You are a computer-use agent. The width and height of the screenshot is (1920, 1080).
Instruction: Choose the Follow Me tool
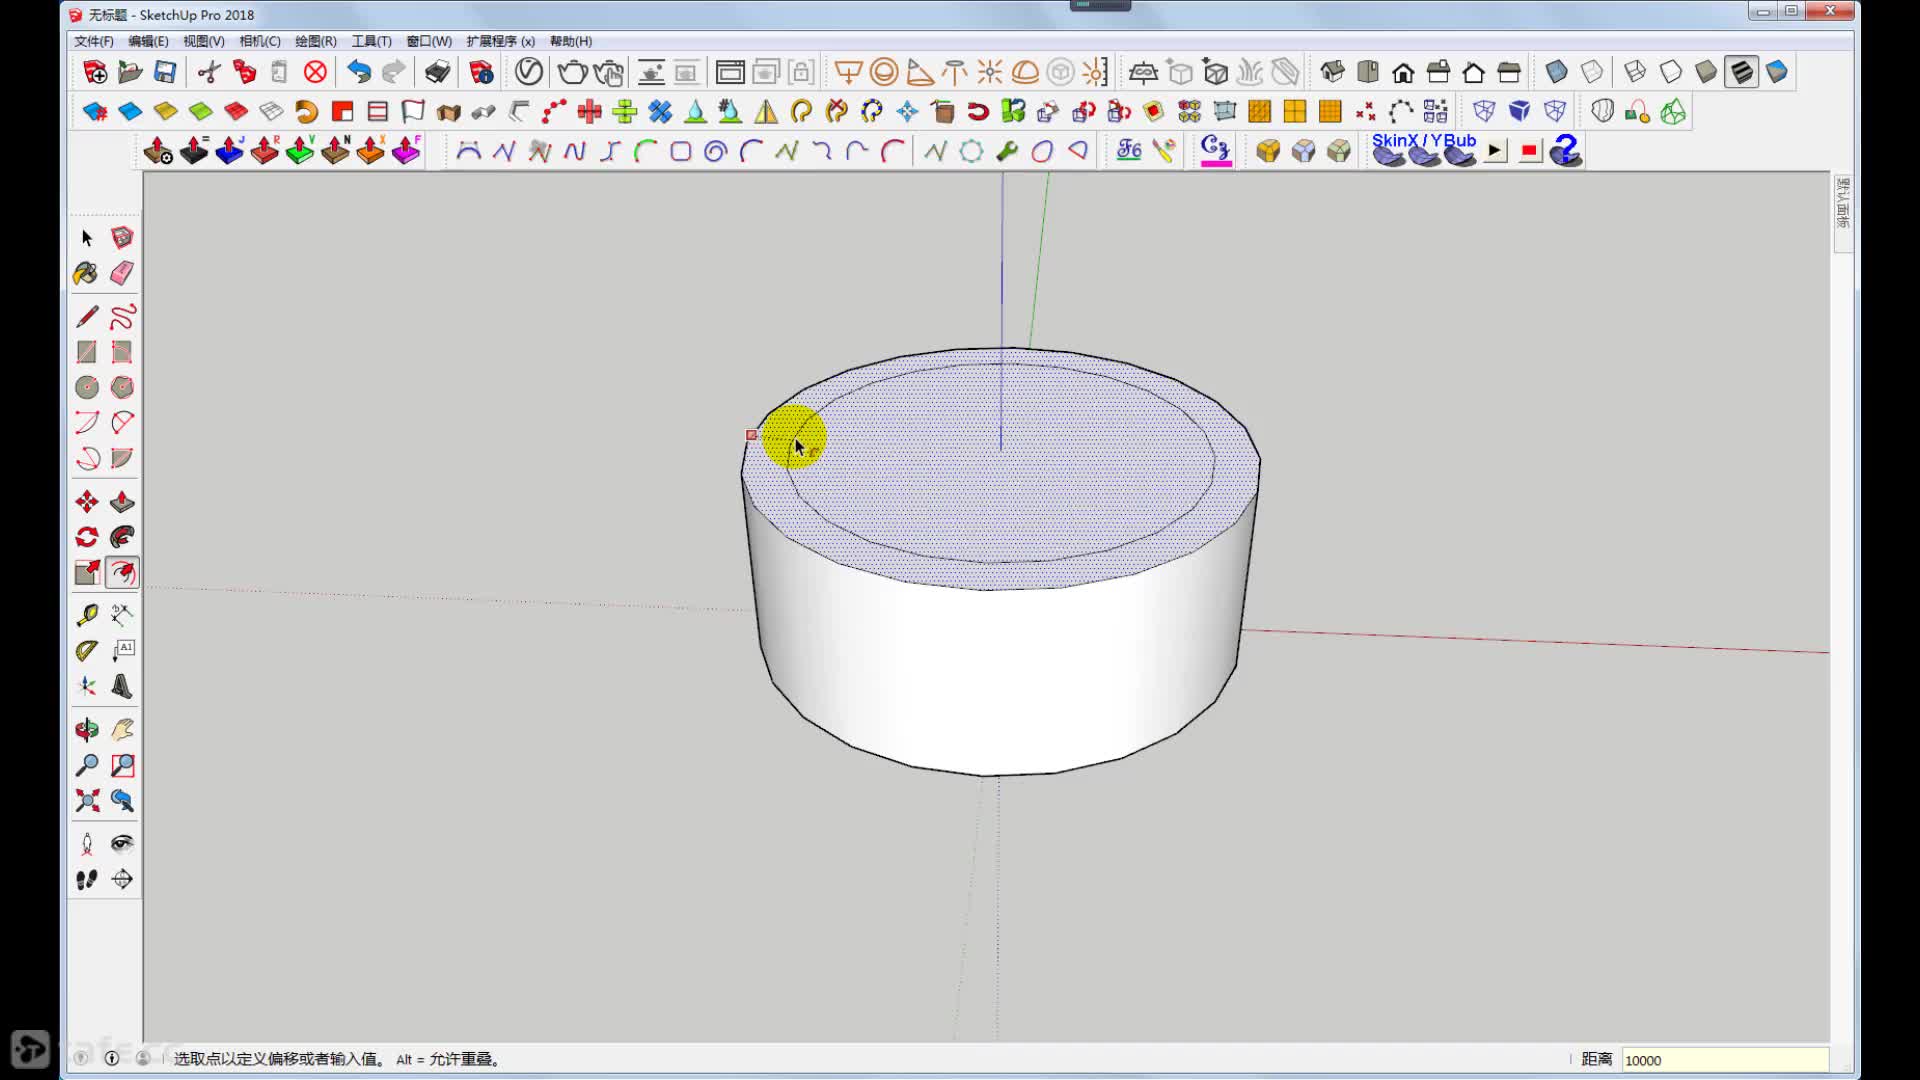point(122,537)
